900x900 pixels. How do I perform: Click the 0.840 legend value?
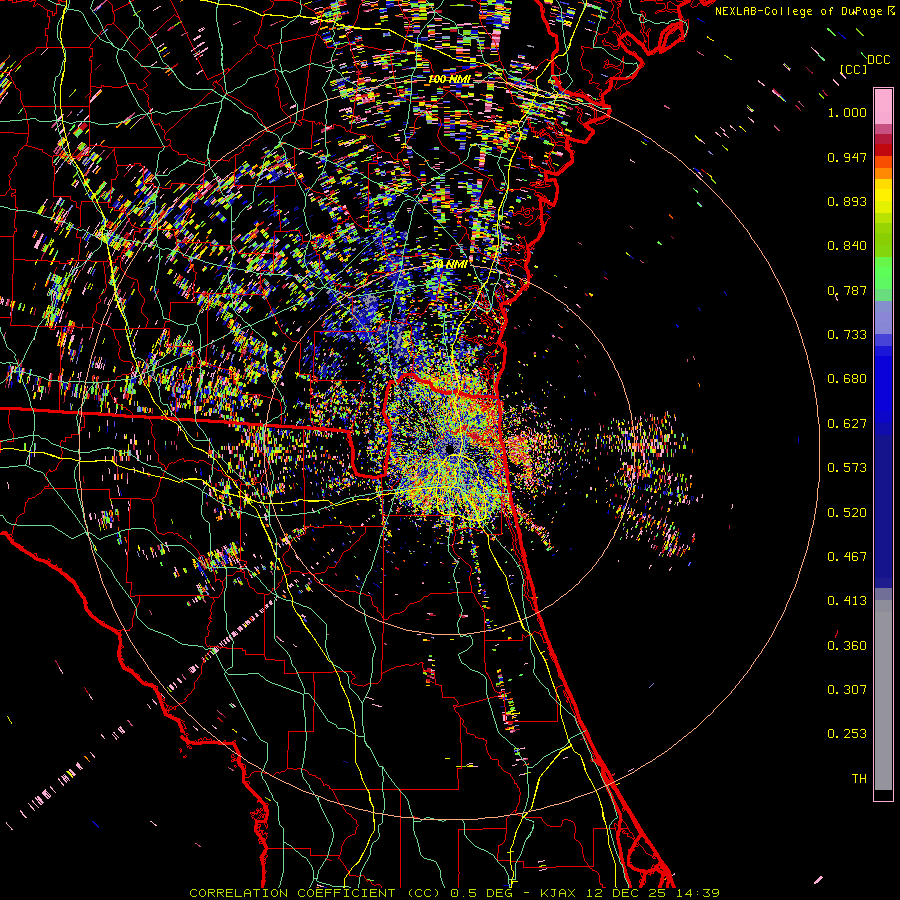point(847,246)
